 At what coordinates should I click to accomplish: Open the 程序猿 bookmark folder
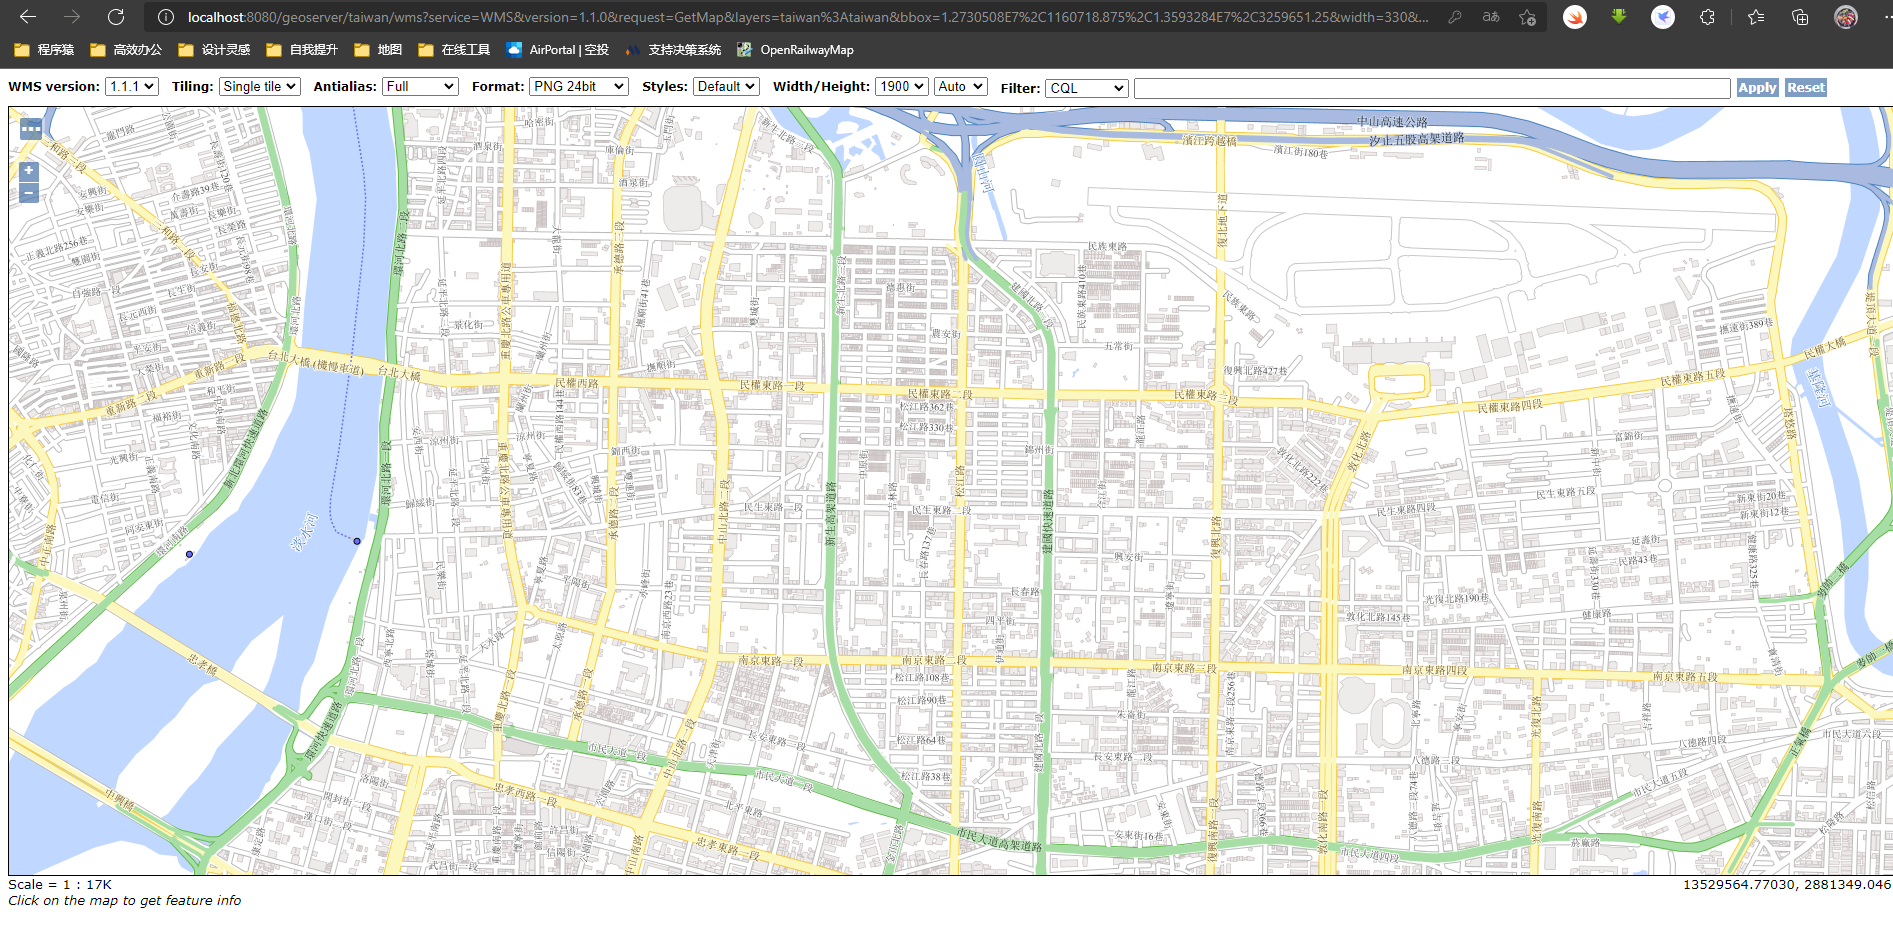click(44, 50)
